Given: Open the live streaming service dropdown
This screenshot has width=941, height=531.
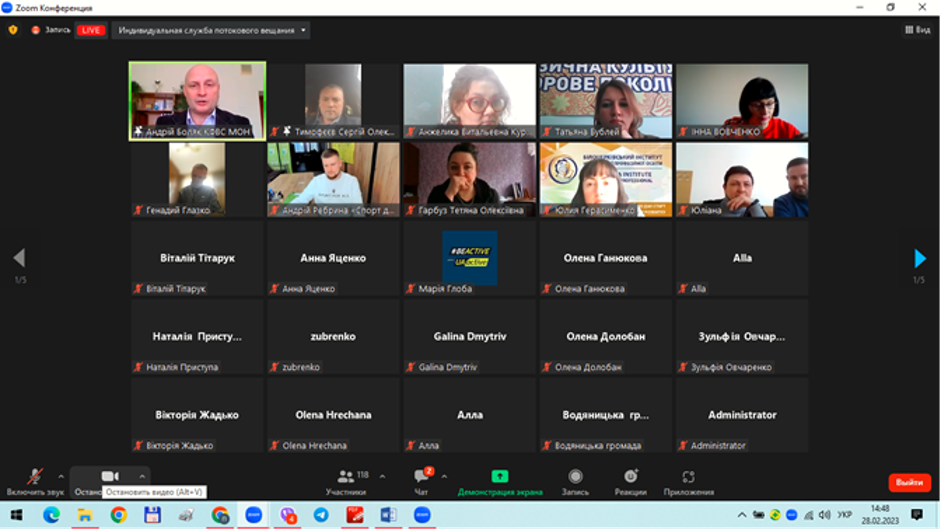Looking at the screenshot, I should point(211,30).
